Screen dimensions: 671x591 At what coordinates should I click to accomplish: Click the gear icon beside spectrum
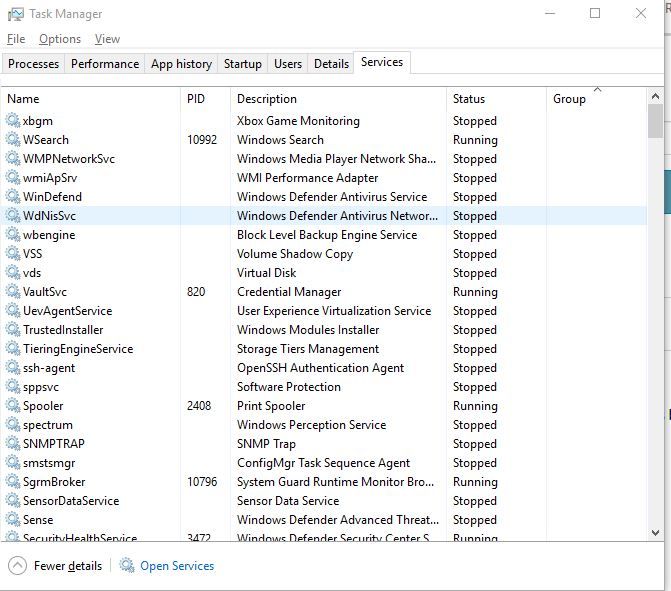13,425
